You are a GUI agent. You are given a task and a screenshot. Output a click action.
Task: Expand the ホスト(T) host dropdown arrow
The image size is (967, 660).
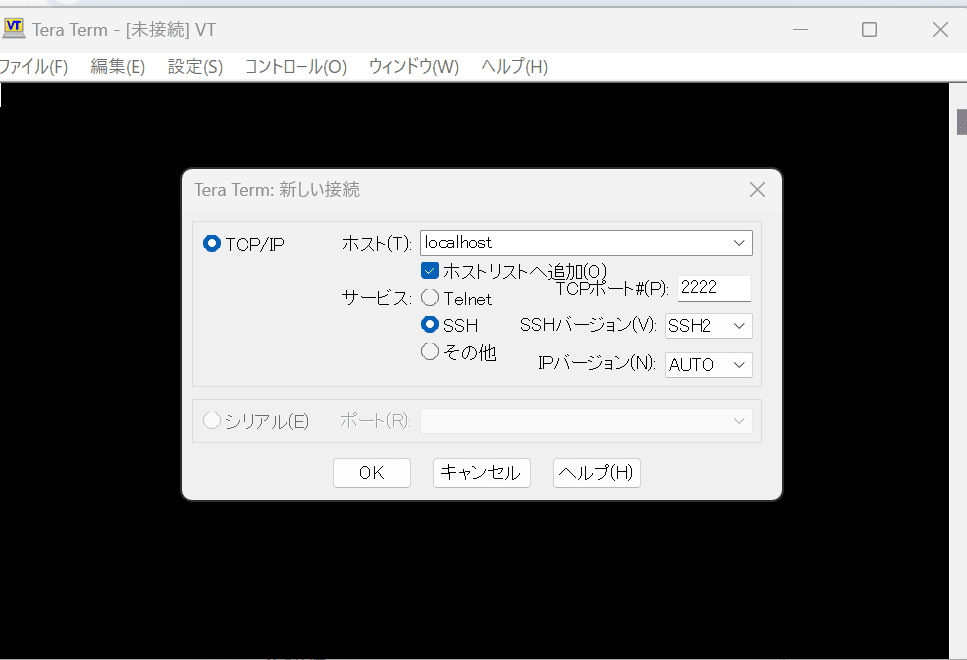(739, 243)
